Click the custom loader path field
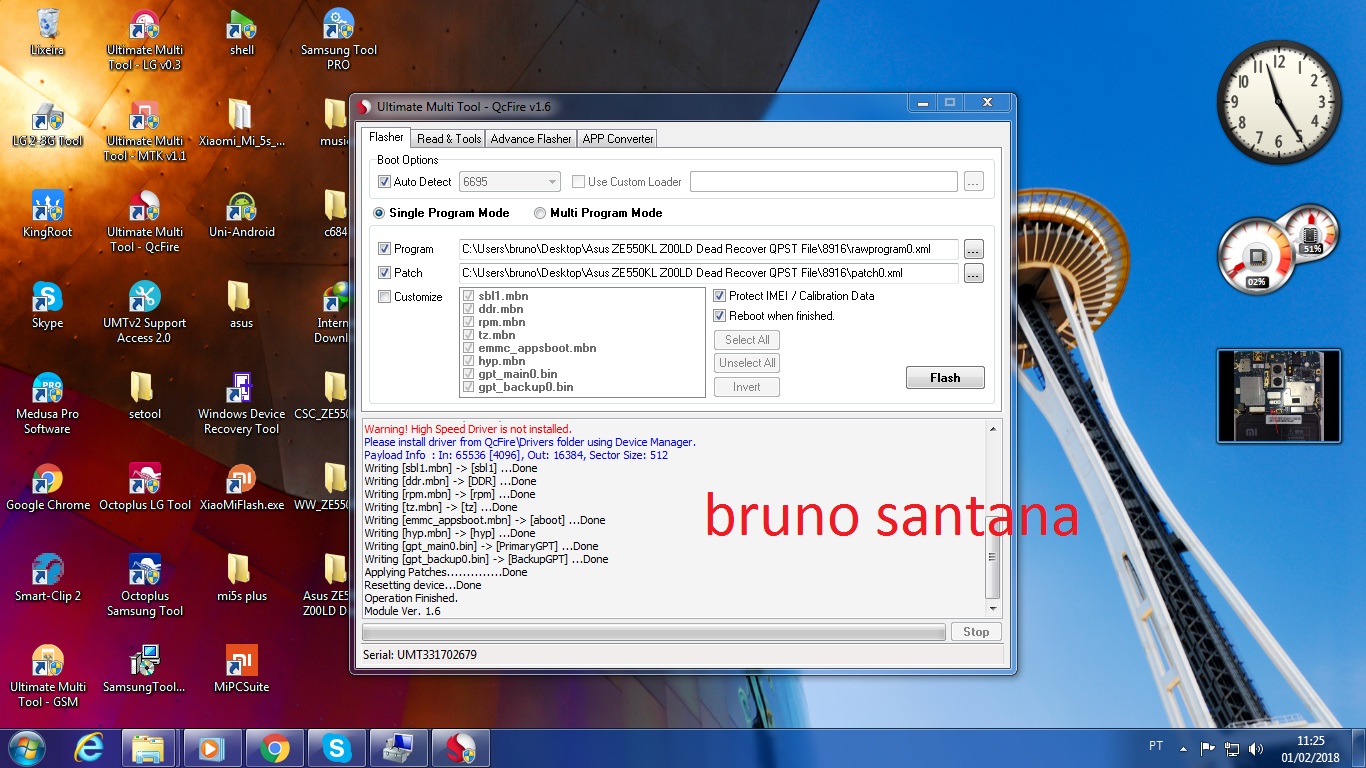This screenshot has height=768, width=1366. coord(823,182)
